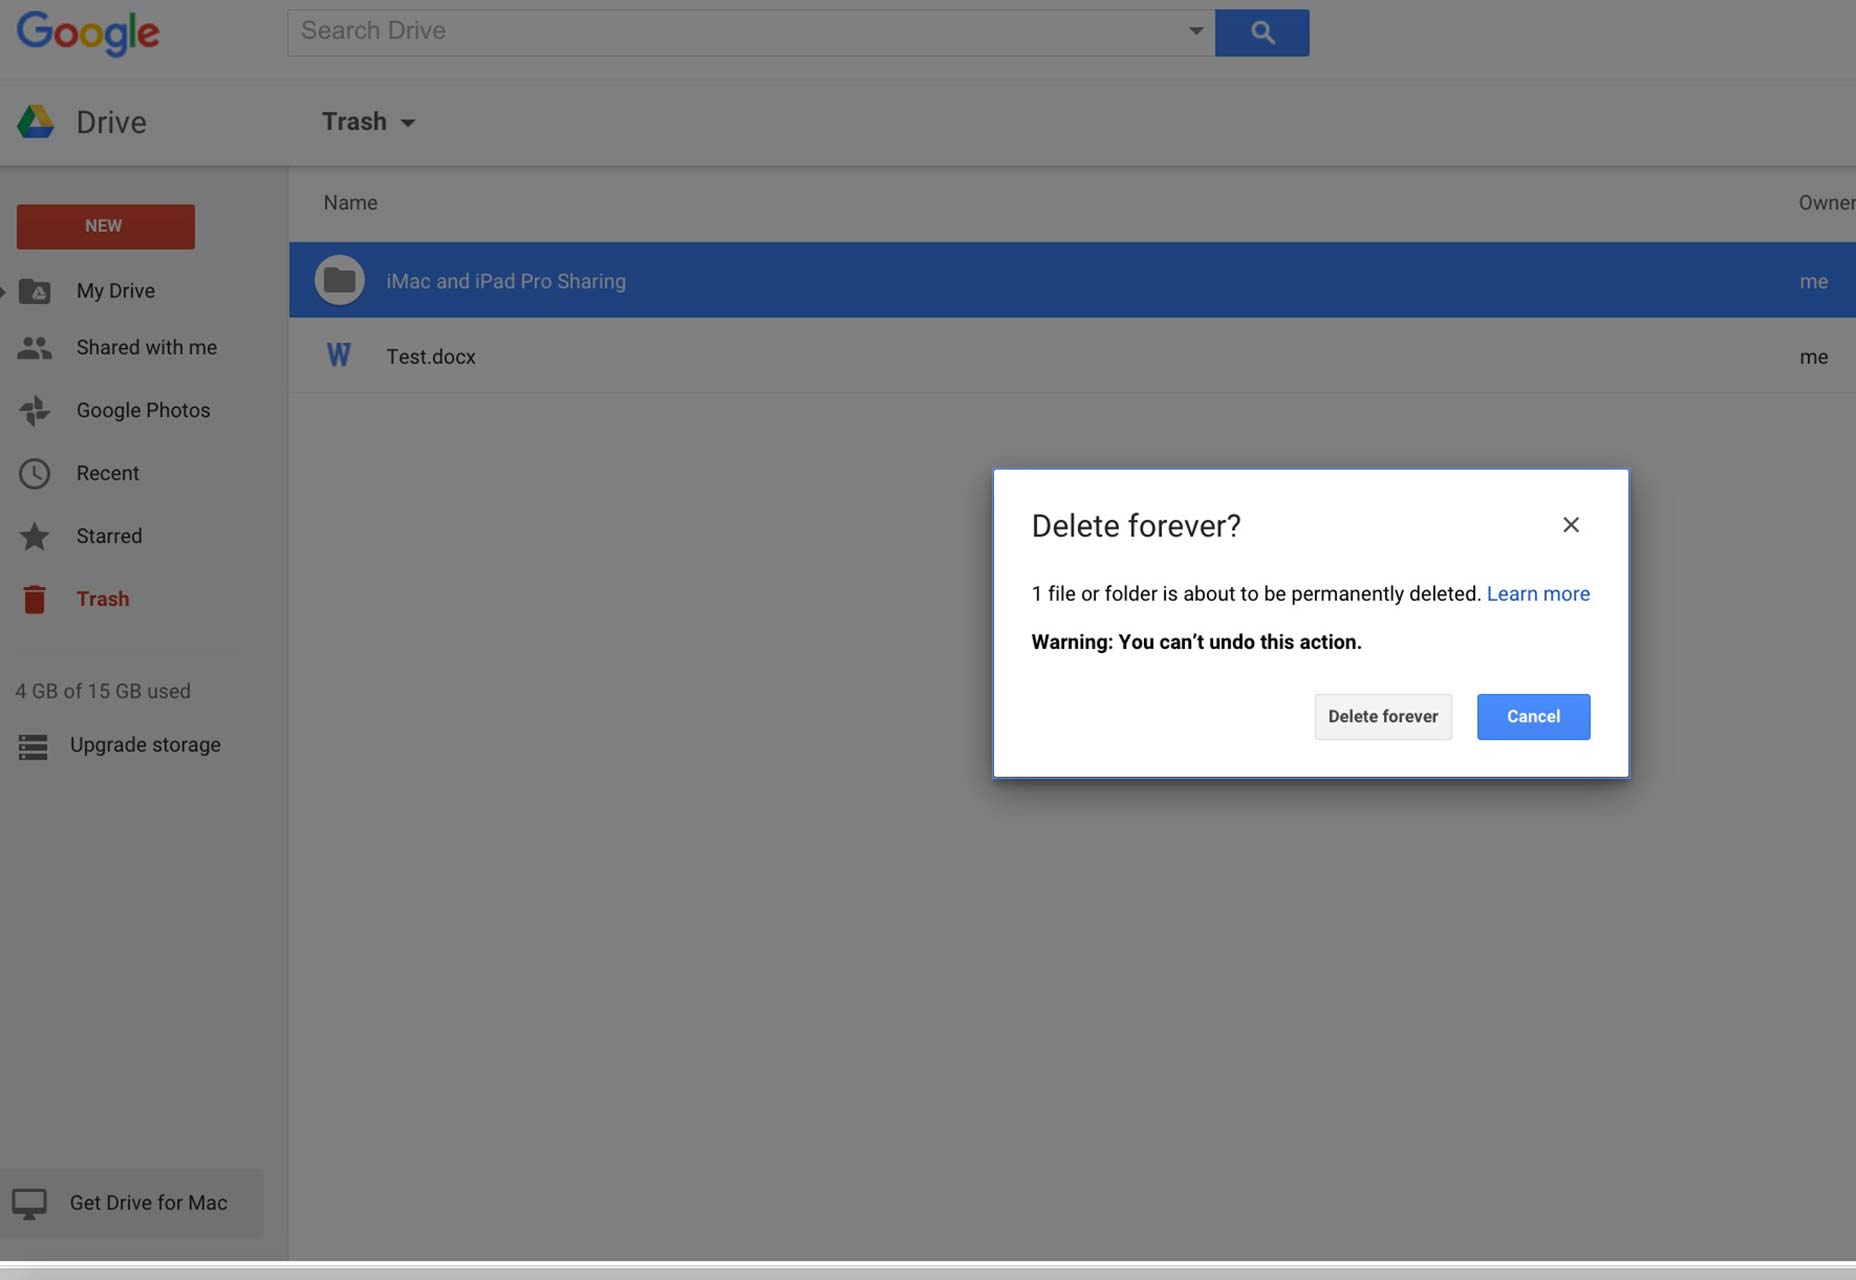Open the Recent section
The height and width of the screenshot is (1280, 1856).
(x=108, y=473)
